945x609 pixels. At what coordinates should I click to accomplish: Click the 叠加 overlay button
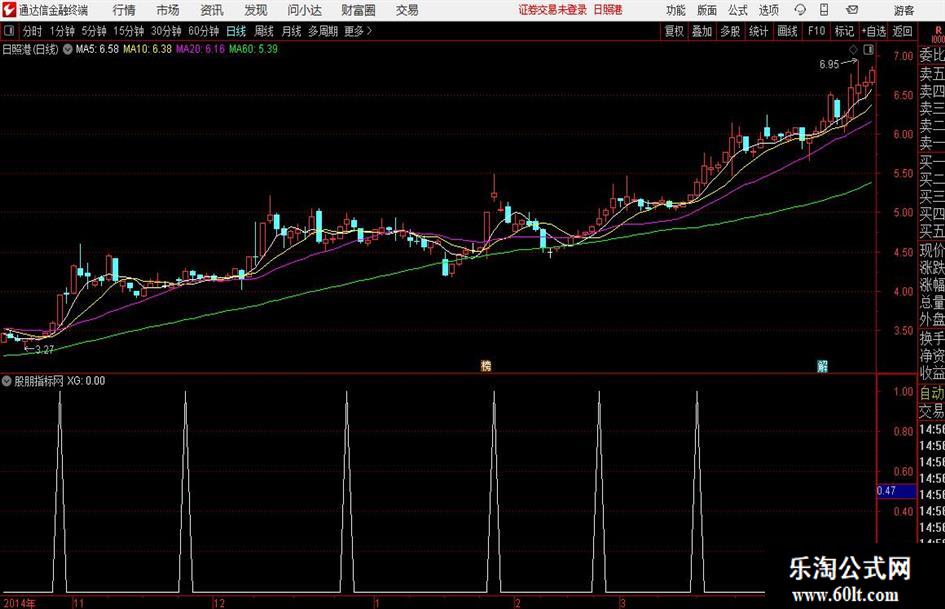tap(702, 31)
